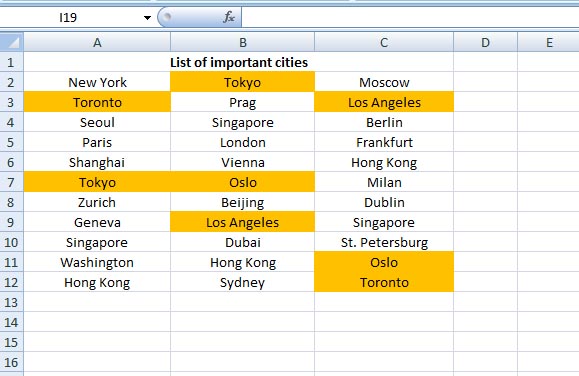This screenshot has width=579, height=376.
Task: Select row 1 header
Action: click(x=11, y=62)
